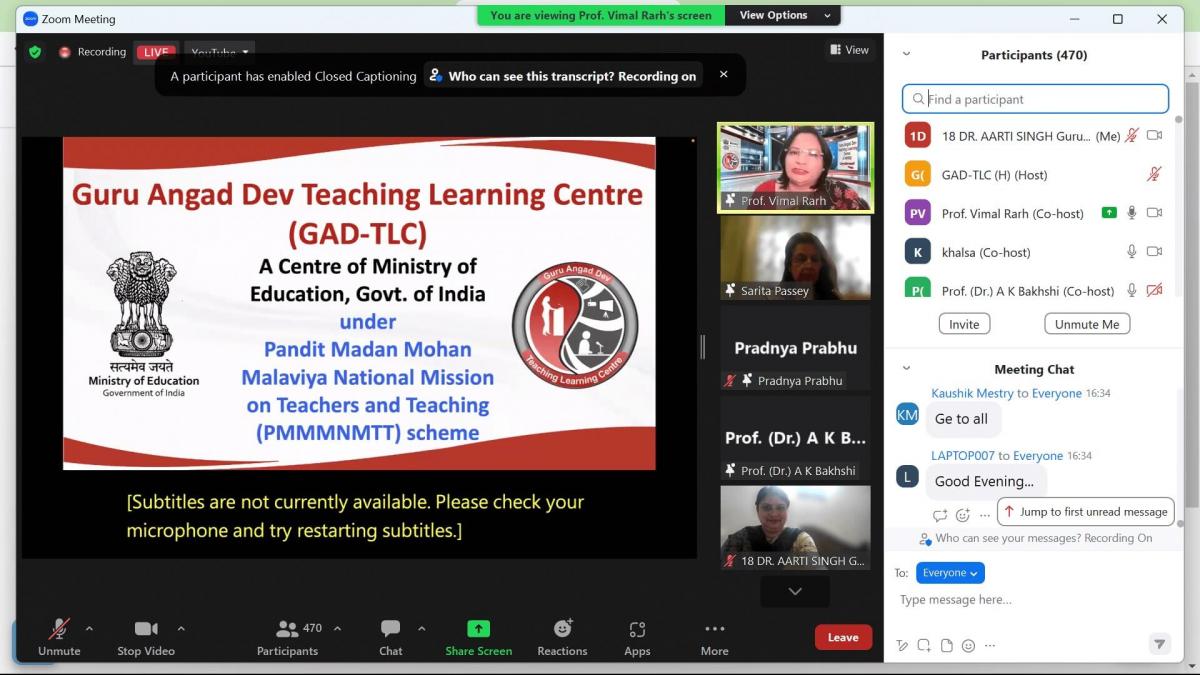This screenshot has width=1200, height=675.
Task: Click the crossed-out camera on the A K Bakhshi row
Action: [1154, 290]
